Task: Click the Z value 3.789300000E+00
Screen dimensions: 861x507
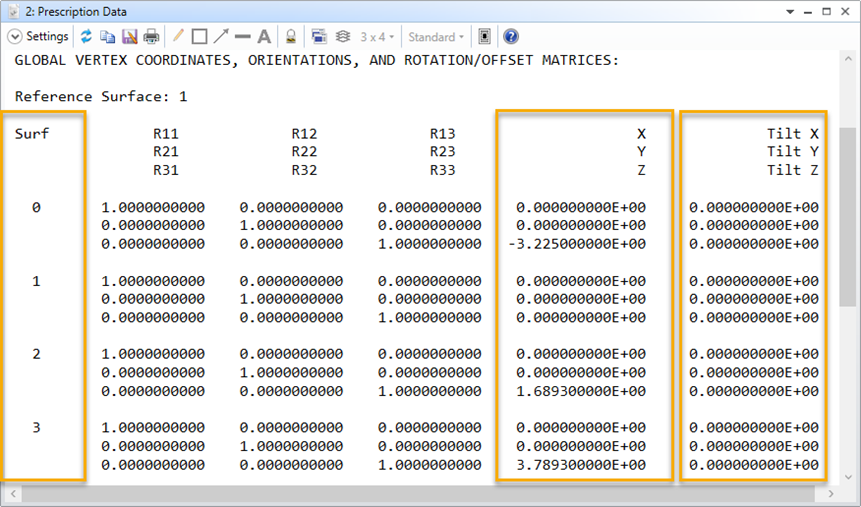Action: click(581, 465)
